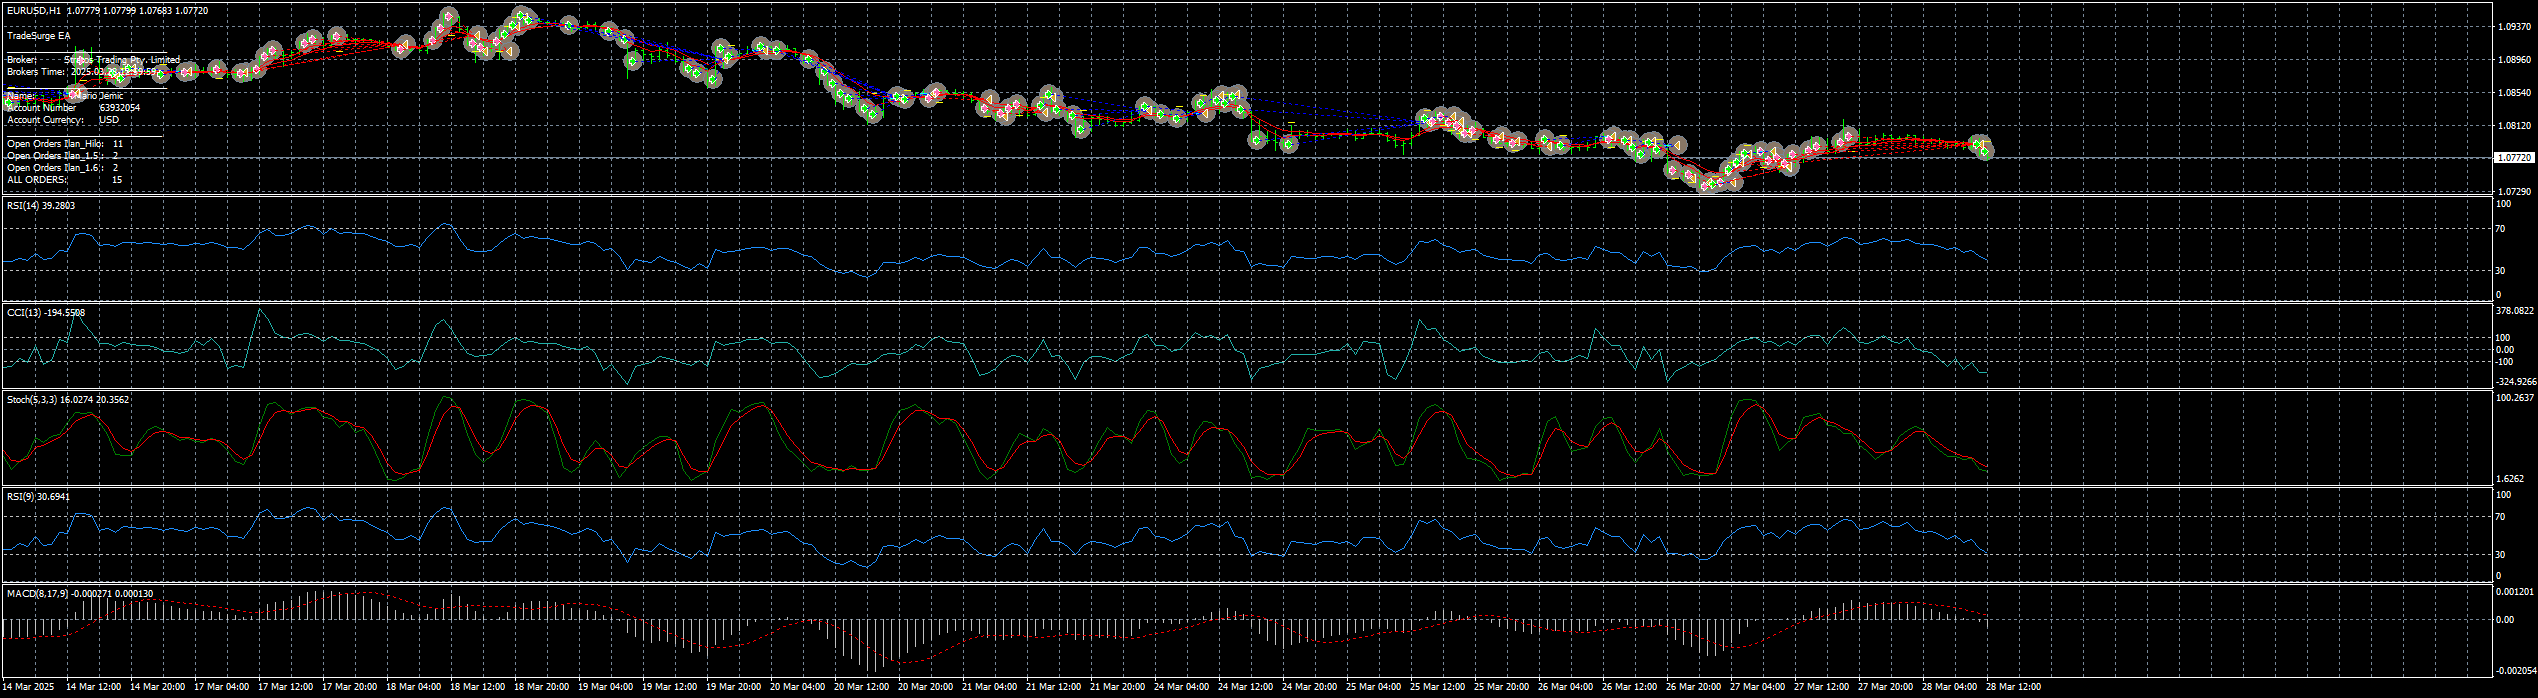
Task: Click the 14 Mar 12:00 time label
Action: 93,687
